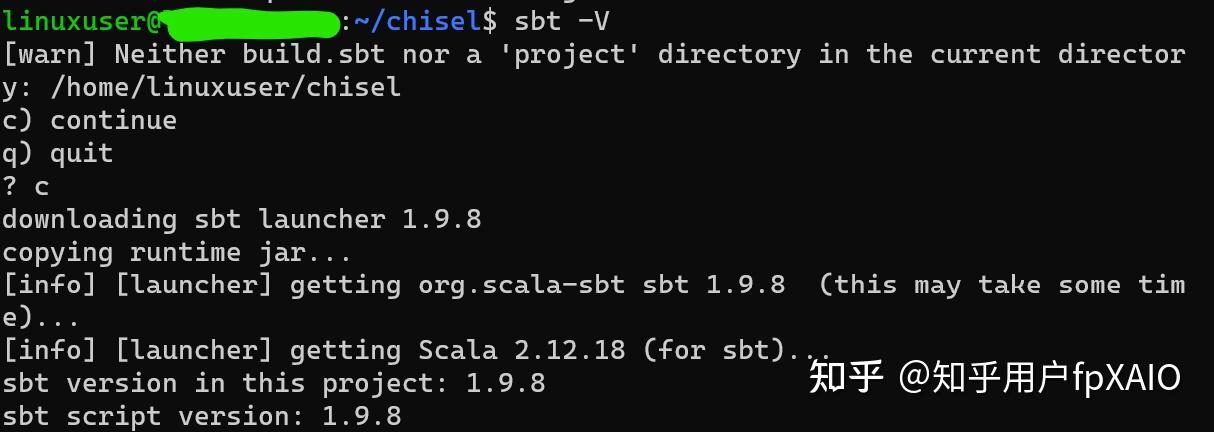This screenshot has width=1214, height=432.
Task: Click the /home/linuxuser/chisel directory path
Action: [224, 86]
